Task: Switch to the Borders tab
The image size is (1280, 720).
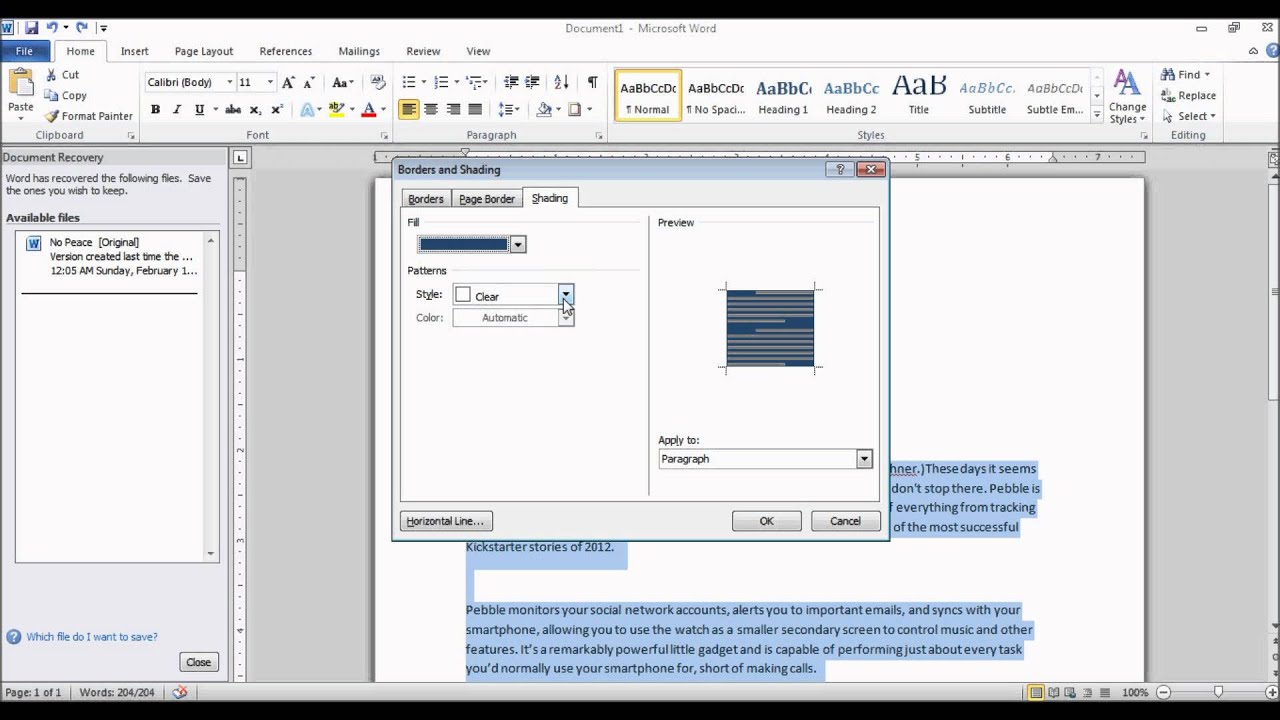Action: (x=426, y=199)
